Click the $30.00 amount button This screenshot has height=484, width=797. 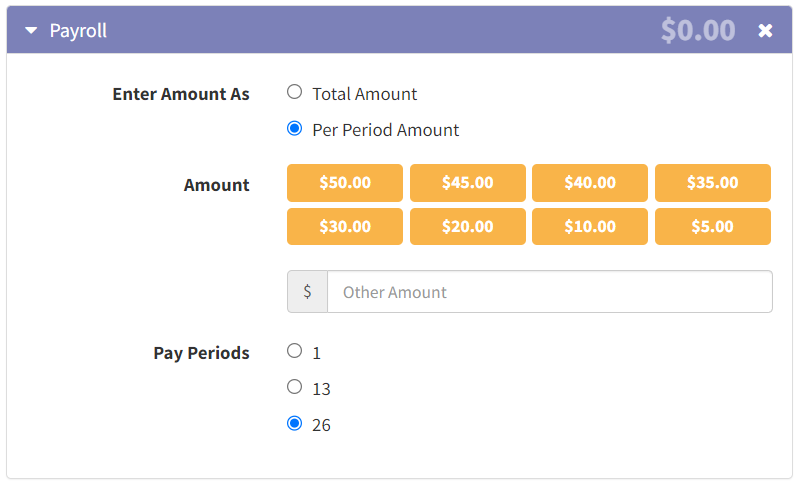(345, 227)
